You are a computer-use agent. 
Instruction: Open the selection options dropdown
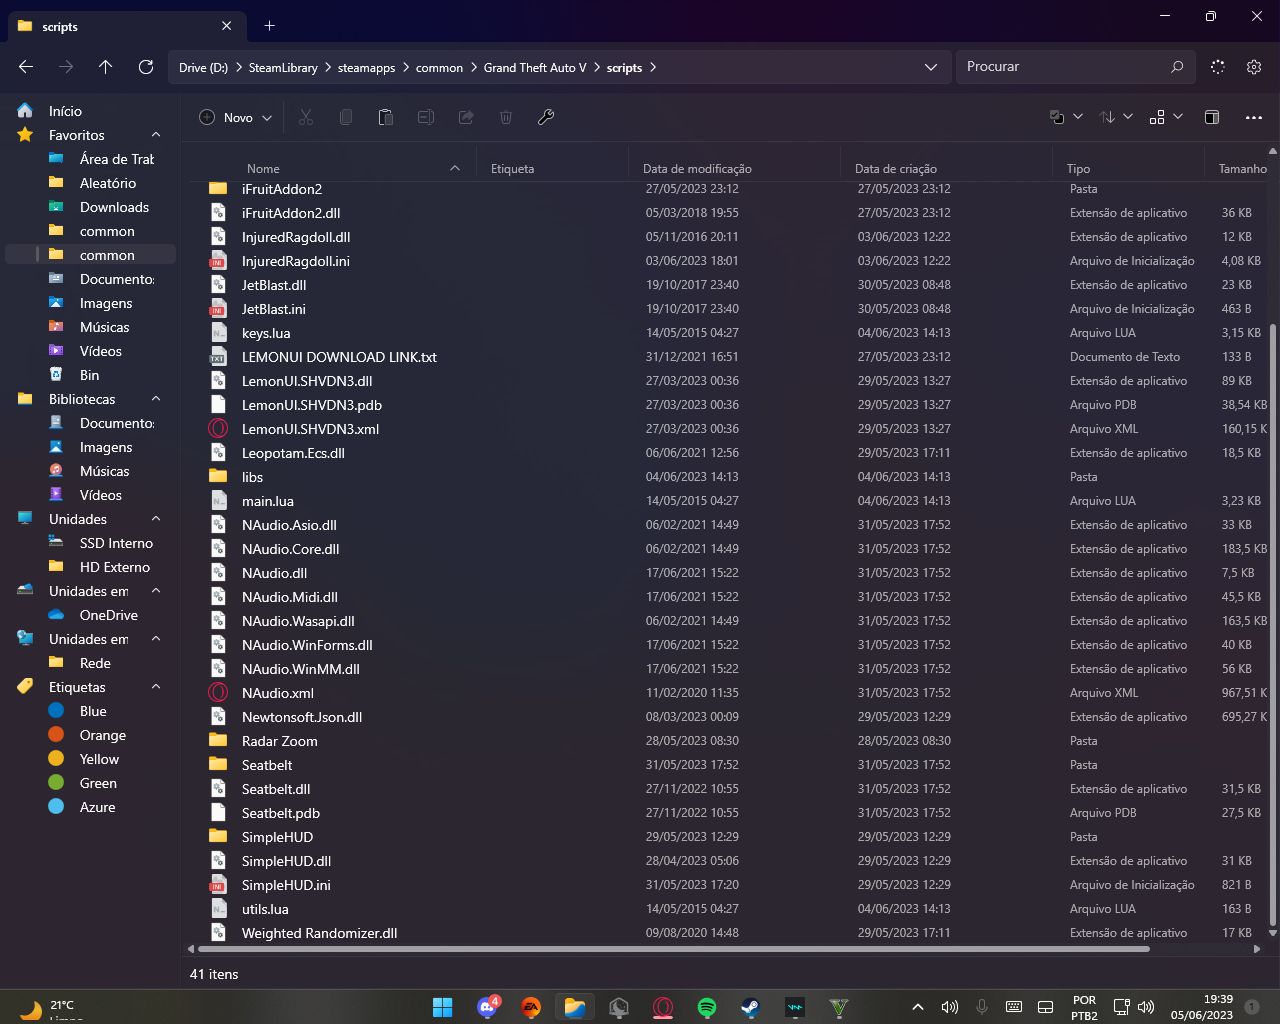(1066, 117)
